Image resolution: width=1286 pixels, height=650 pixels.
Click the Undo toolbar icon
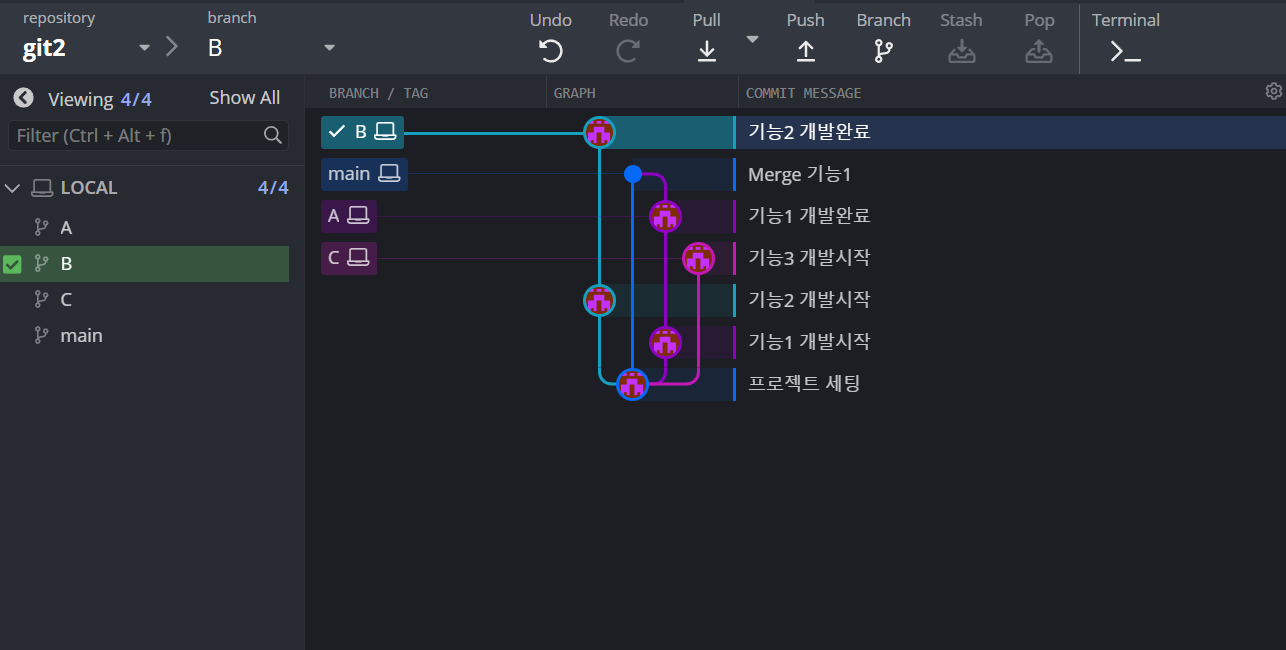click(x=551, y=51)
